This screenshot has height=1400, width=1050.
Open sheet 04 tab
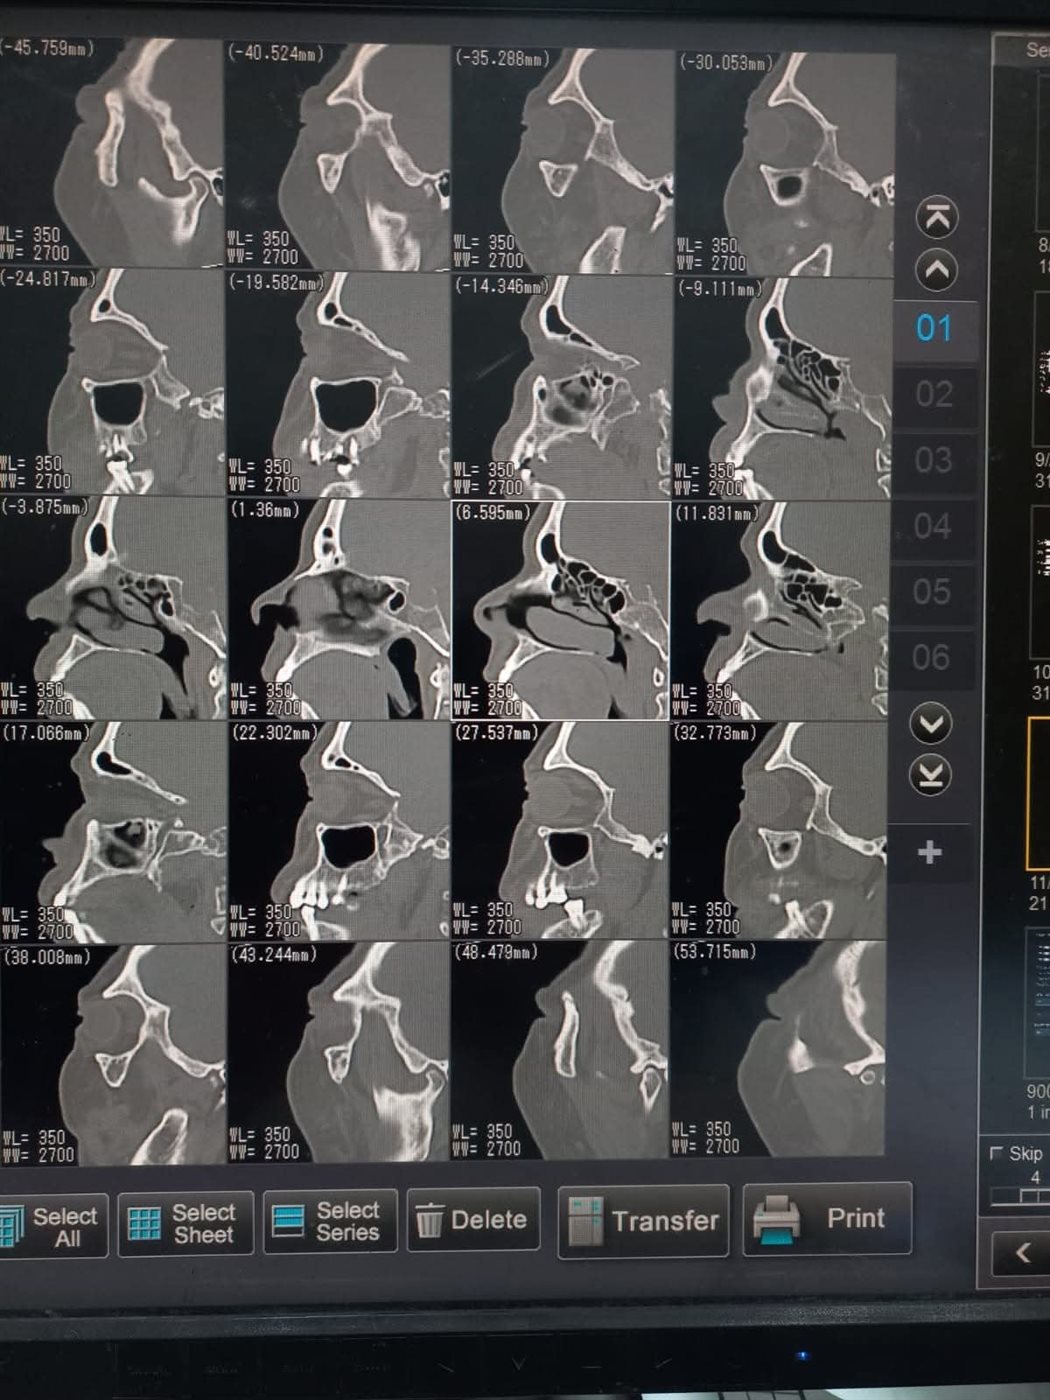click(x=932, y=526)
